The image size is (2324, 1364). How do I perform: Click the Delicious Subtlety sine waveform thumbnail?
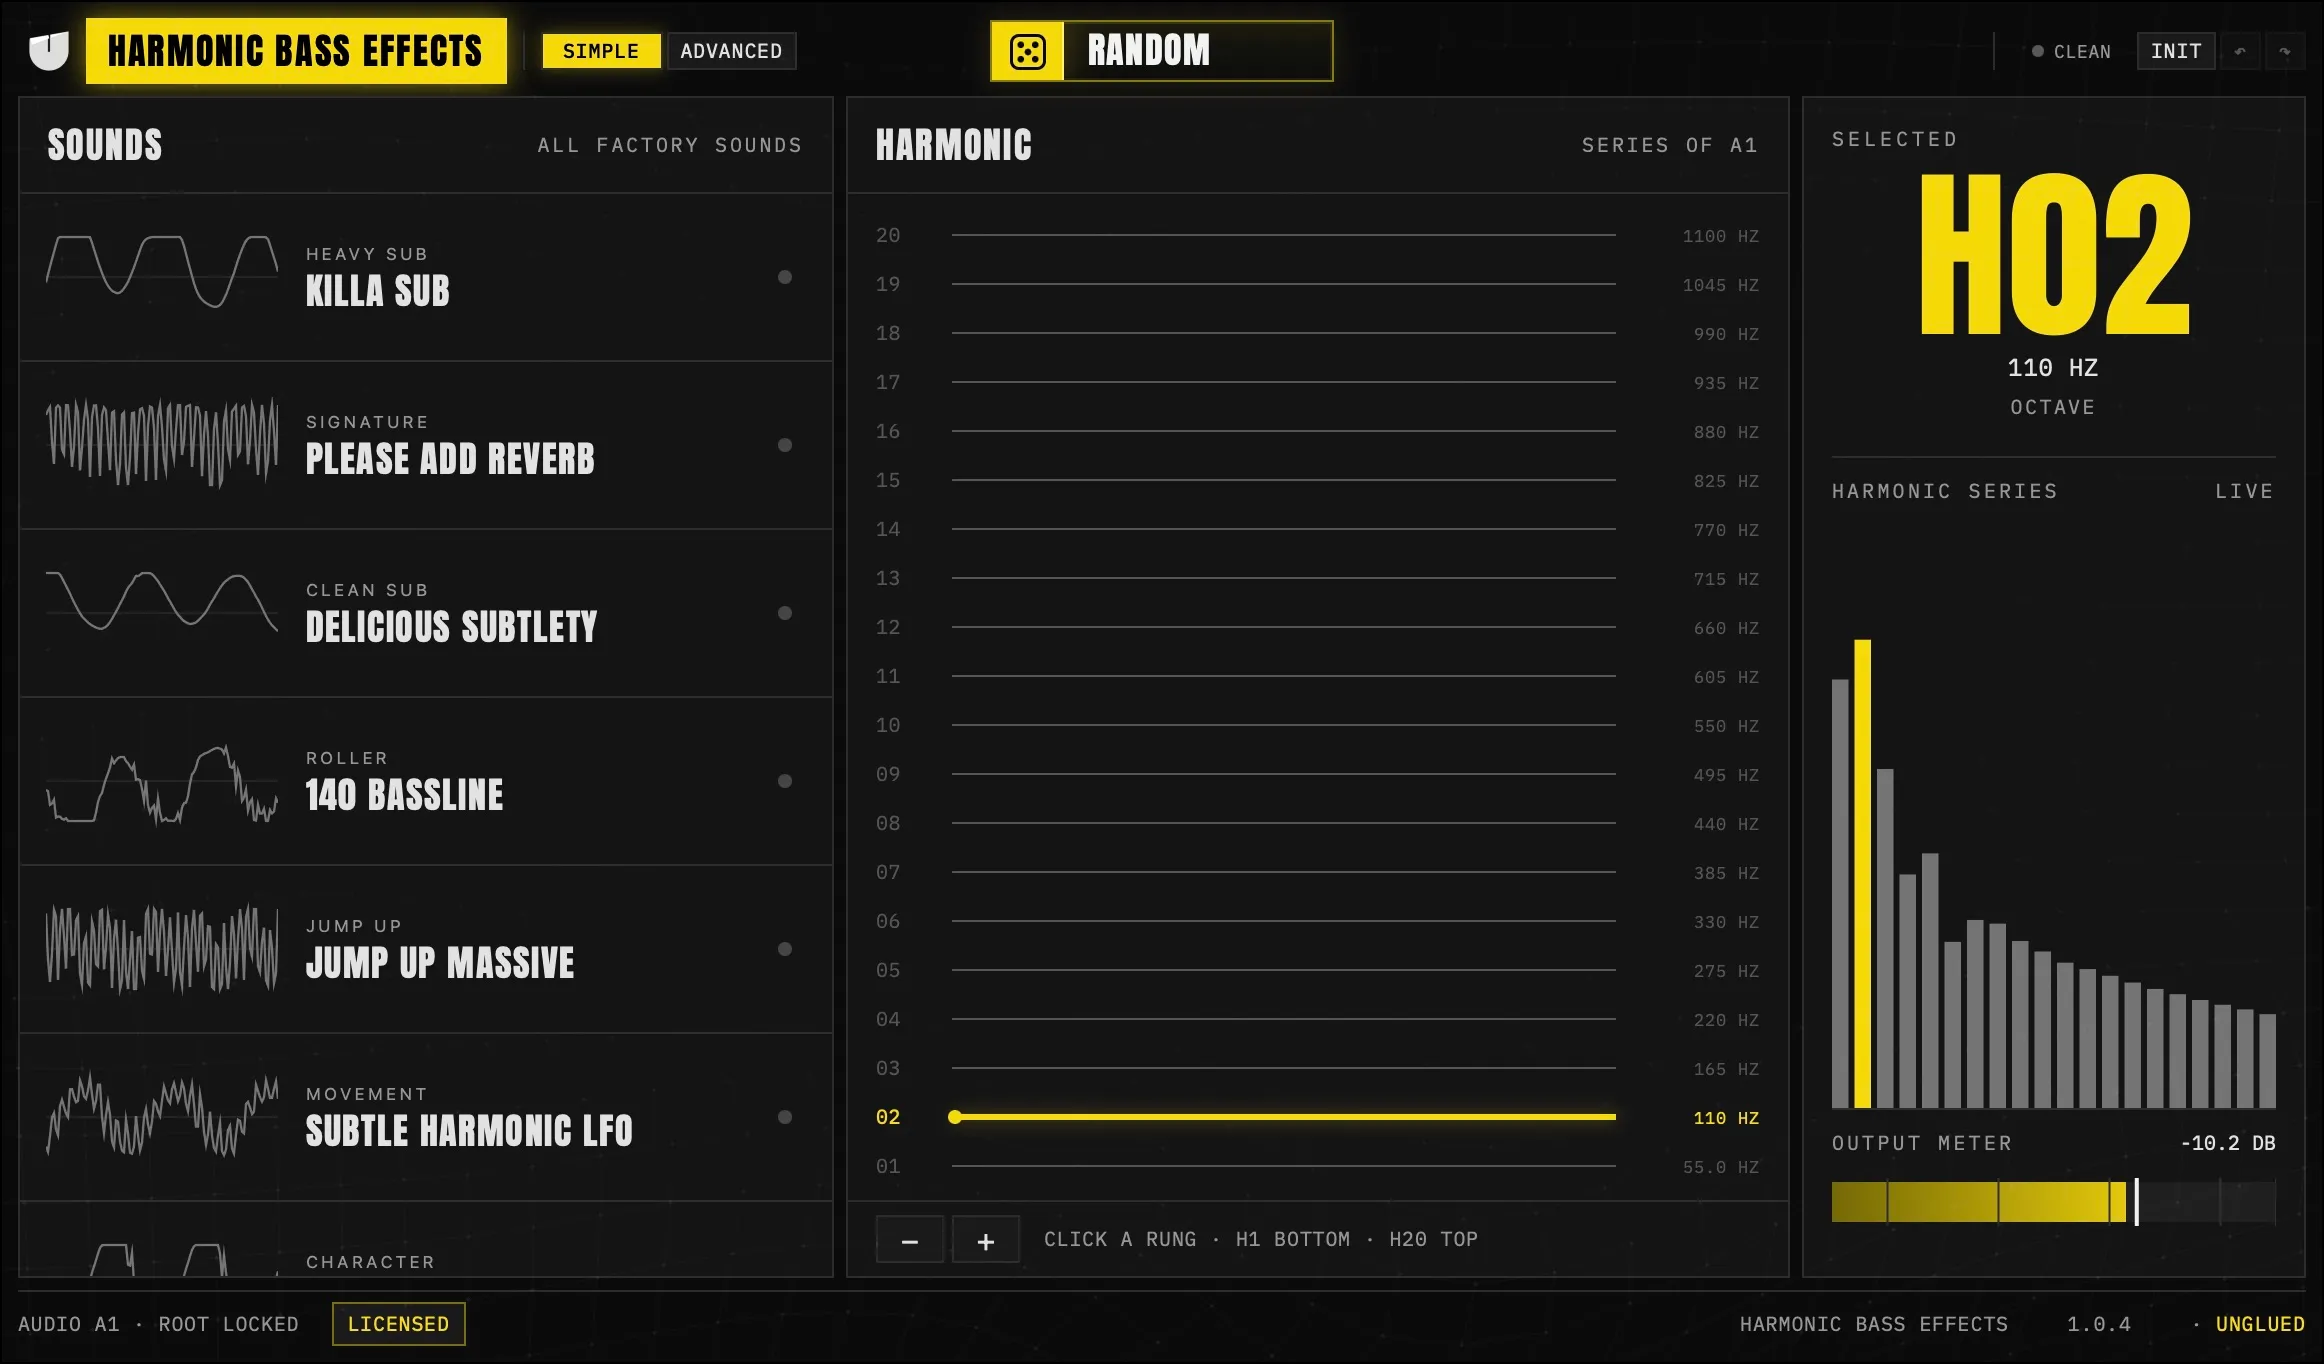[162, 600]
